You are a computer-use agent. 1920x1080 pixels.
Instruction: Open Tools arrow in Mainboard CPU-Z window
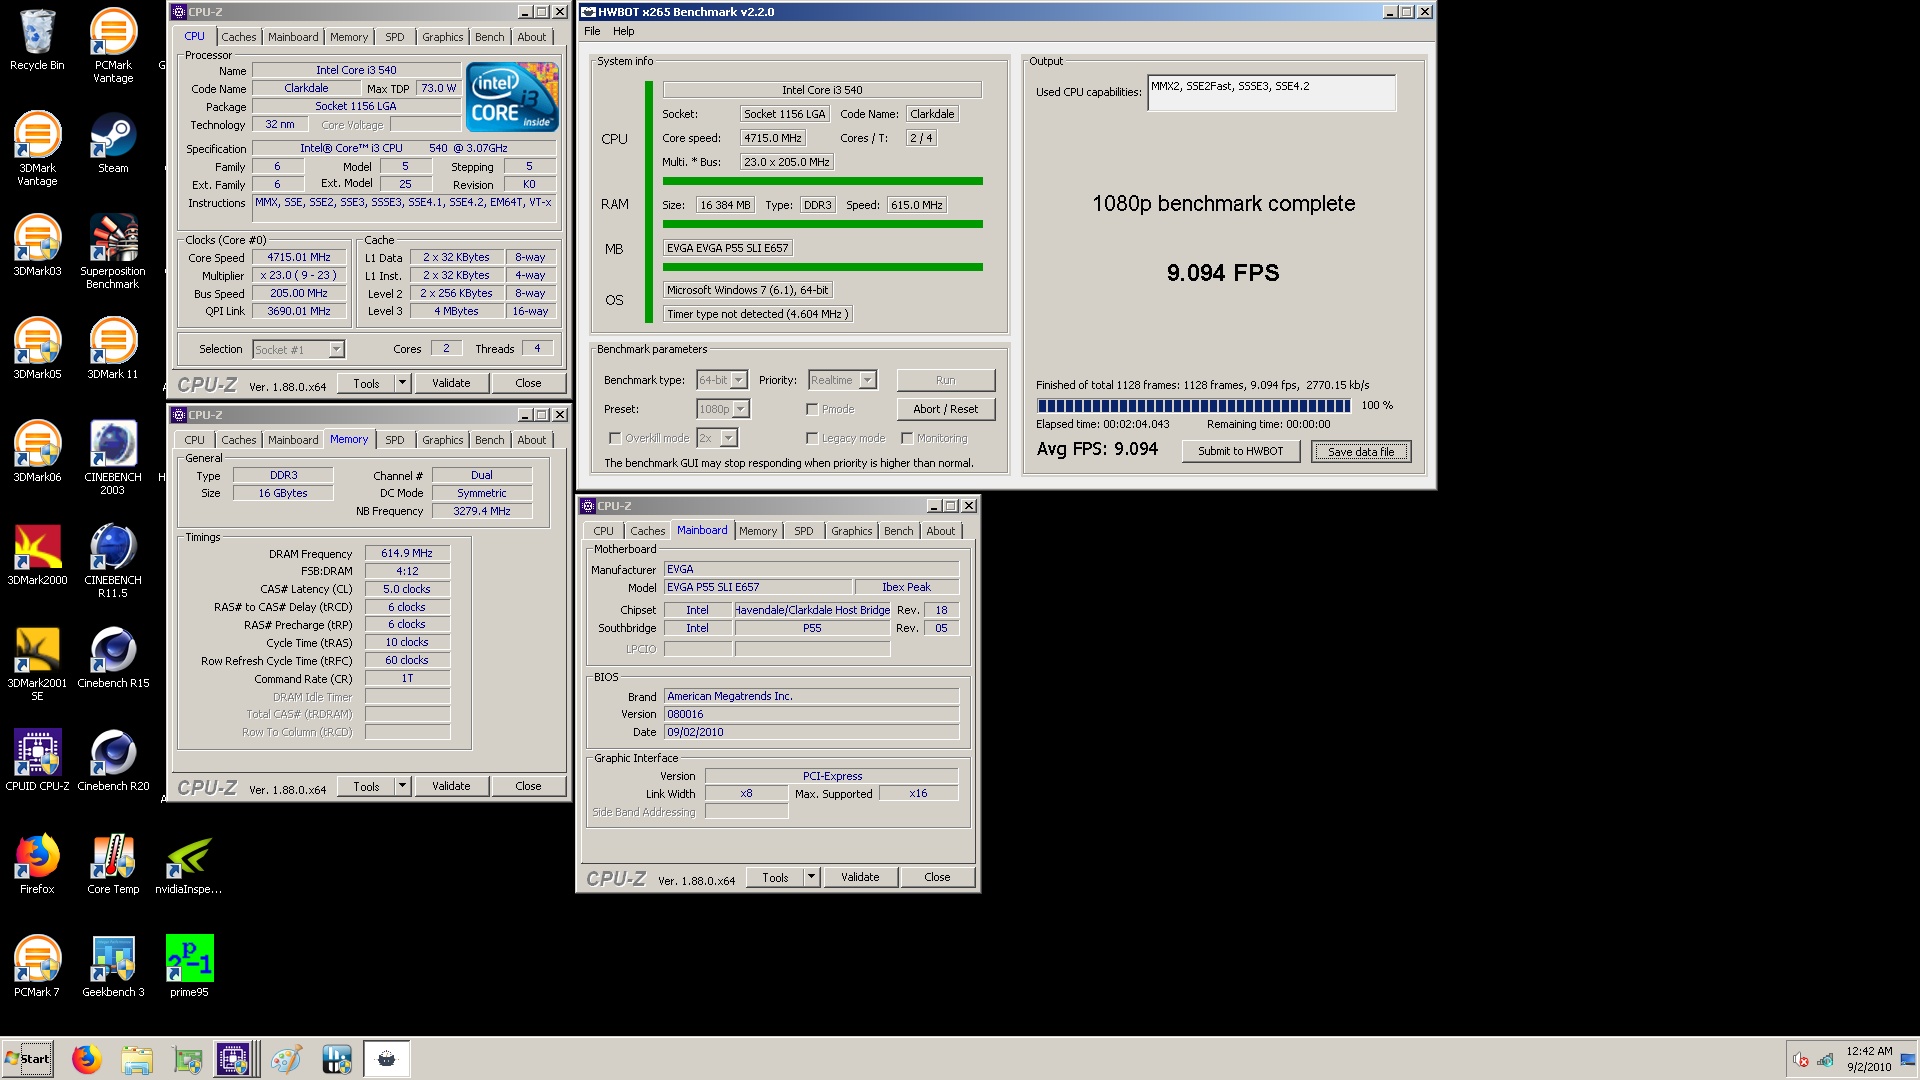point(811,877)
